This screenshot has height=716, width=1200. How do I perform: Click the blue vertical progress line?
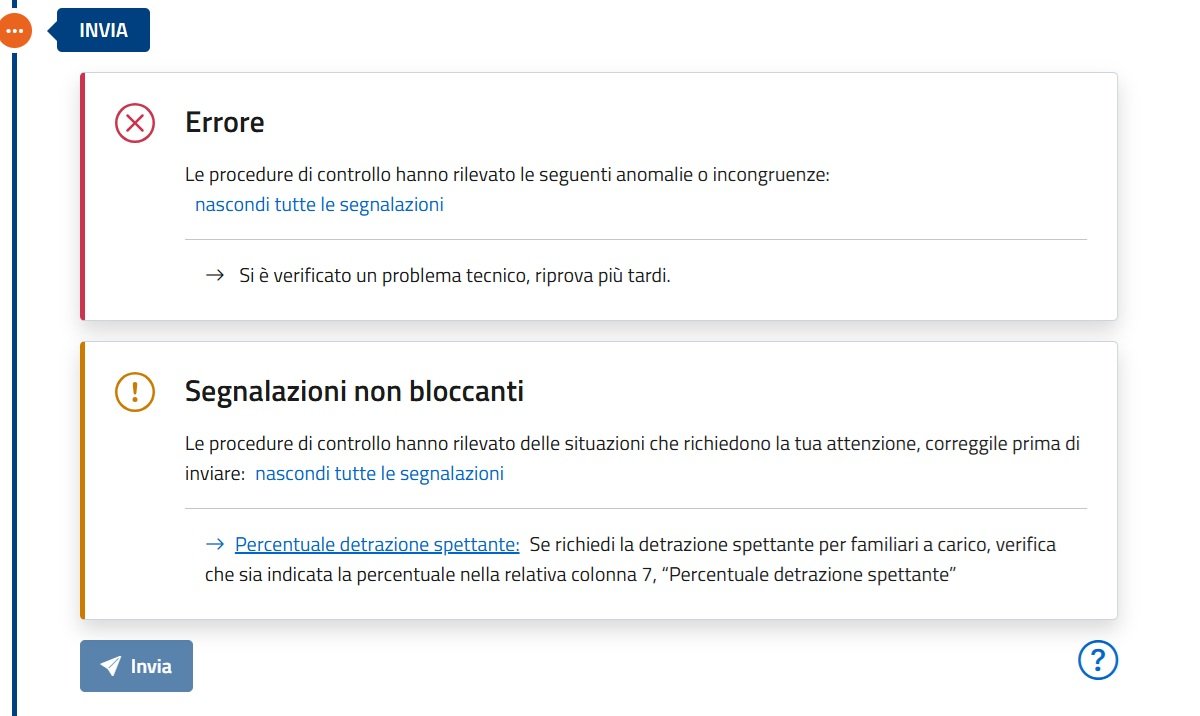[x=15, y=380]
